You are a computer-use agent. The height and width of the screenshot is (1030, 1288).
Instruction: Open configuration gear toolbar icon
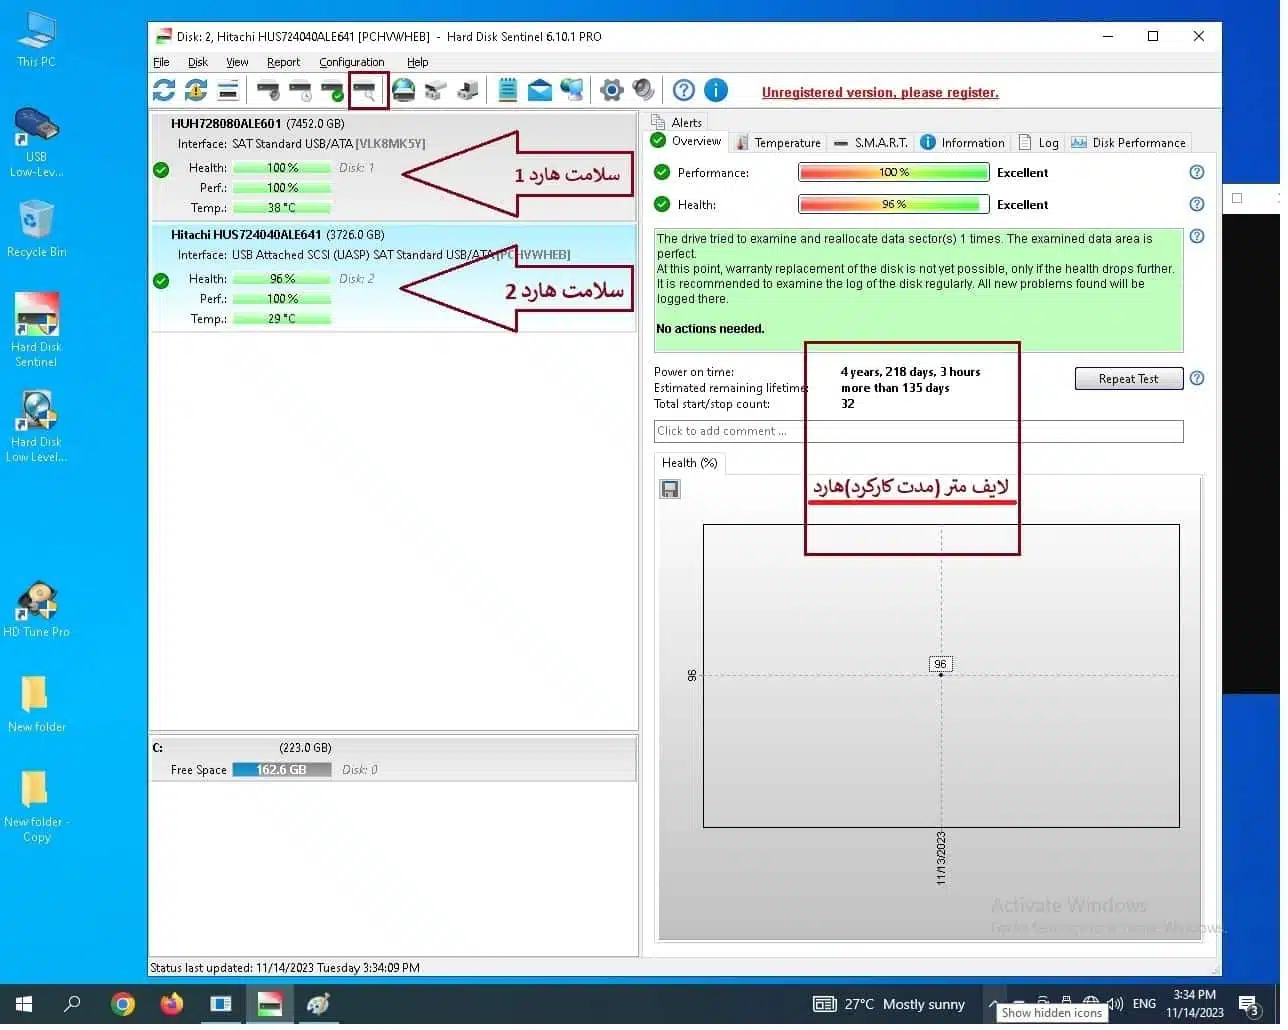coord(612,91)
